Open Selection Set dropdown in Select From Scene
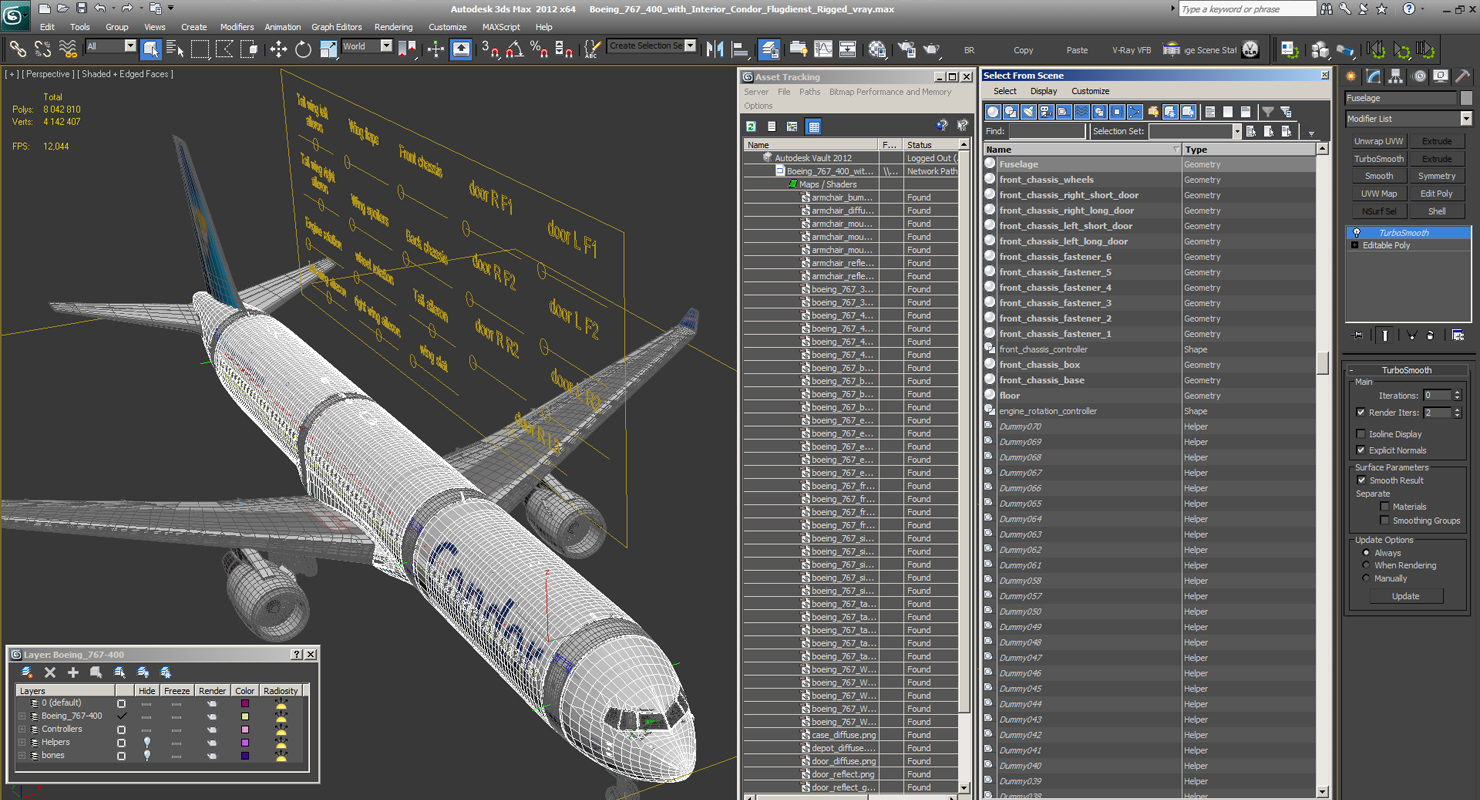Image resolution: width=1480 pixels, height=800 pixels. pos(1236,131)
